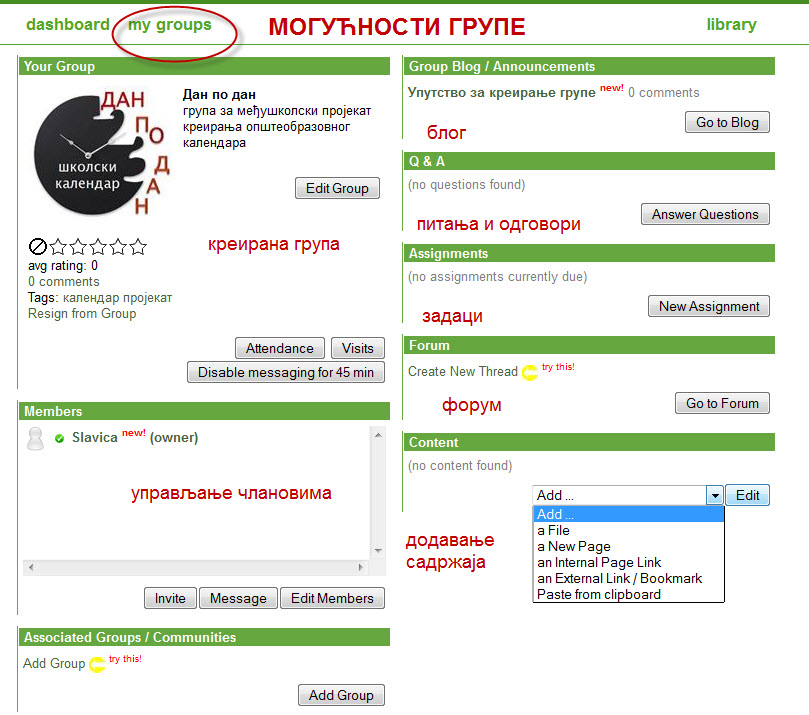The image size is (809, 715).
Task: Open the library tab
Action: pyautogui.click(x=731, y=25)
